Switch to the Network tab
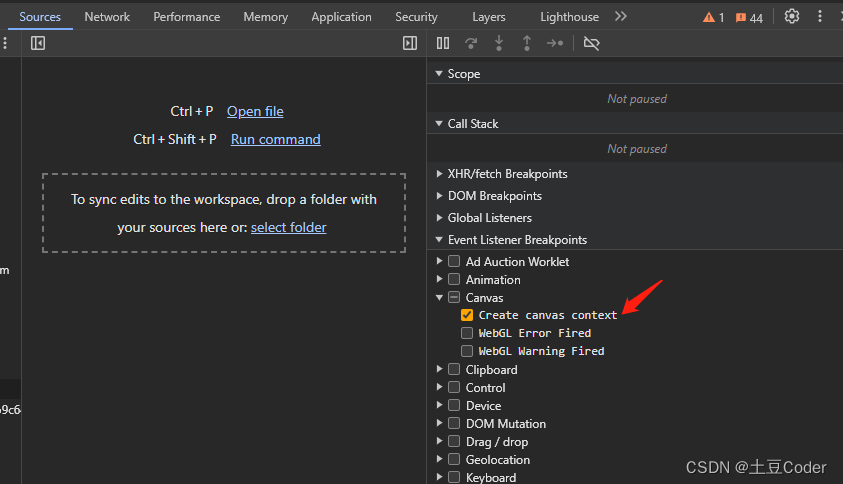843x484 pixels. [x=107, y=17]
